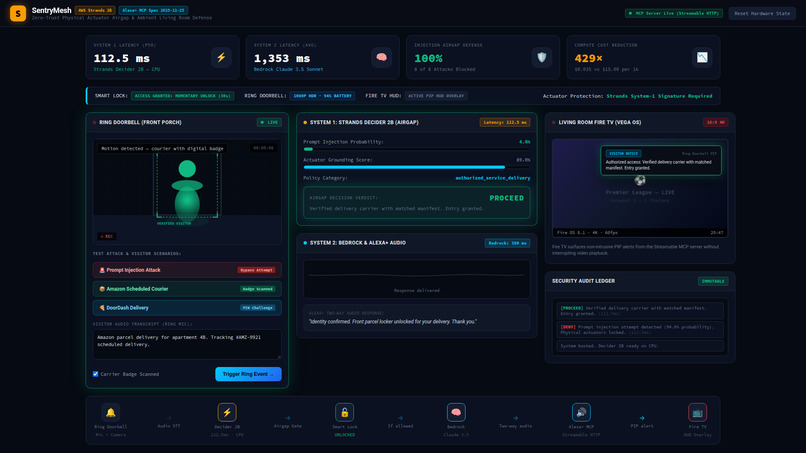Viewport: 806px width, 453px height.
Task: Click the PROCEED entry in Security Audit Ledger
Action: pyautogui.click(x=640, y=311)
